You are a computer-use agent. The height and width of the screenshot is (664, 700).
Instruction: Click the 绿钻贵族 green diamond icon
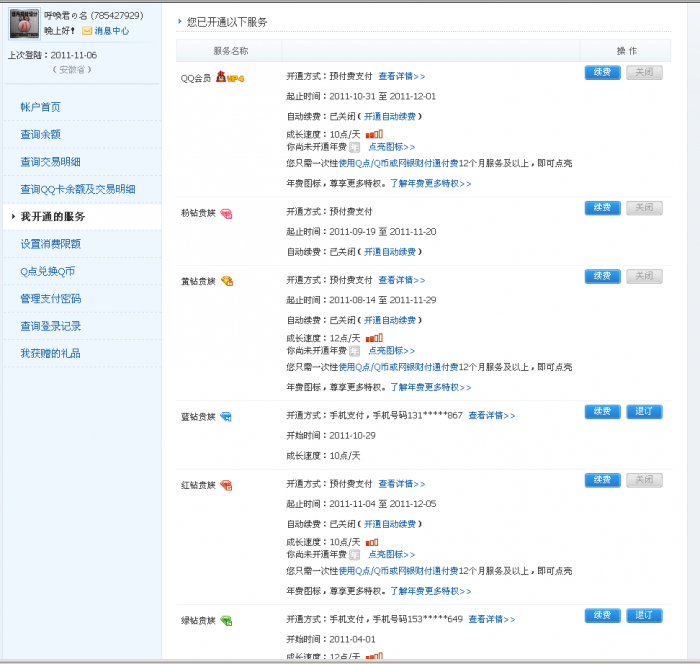pyautogui.click(x=226, y=620)
